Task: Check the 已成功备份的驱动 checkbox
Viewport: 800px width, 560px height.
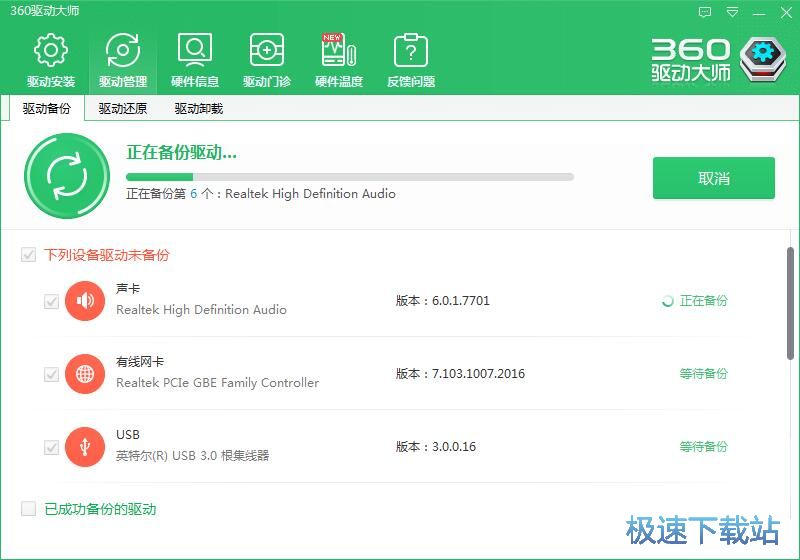Action: pyautogui.click(x=29, y=508)
